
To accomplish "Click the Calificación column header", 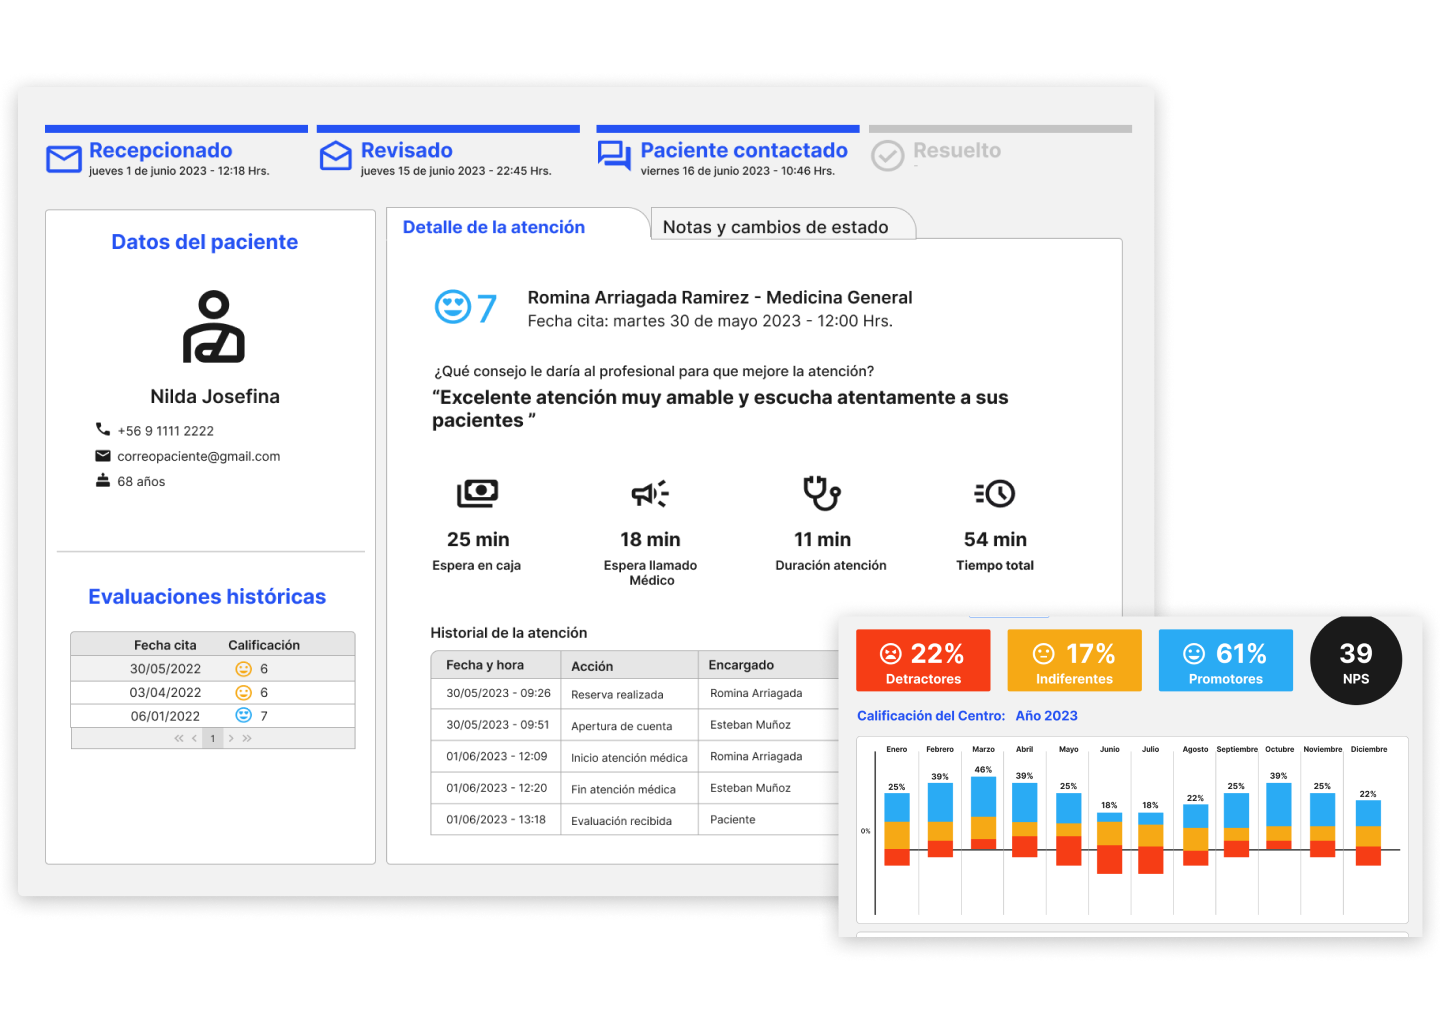I will (x=264, y=645).
